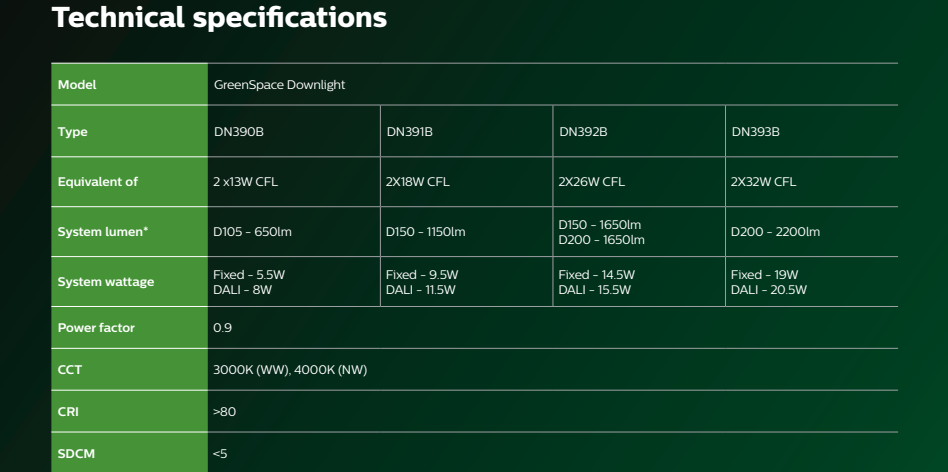Select the GreenSpace Downlight model cell
The width and height of the screenshot is (948, 472).
point(279,85)
